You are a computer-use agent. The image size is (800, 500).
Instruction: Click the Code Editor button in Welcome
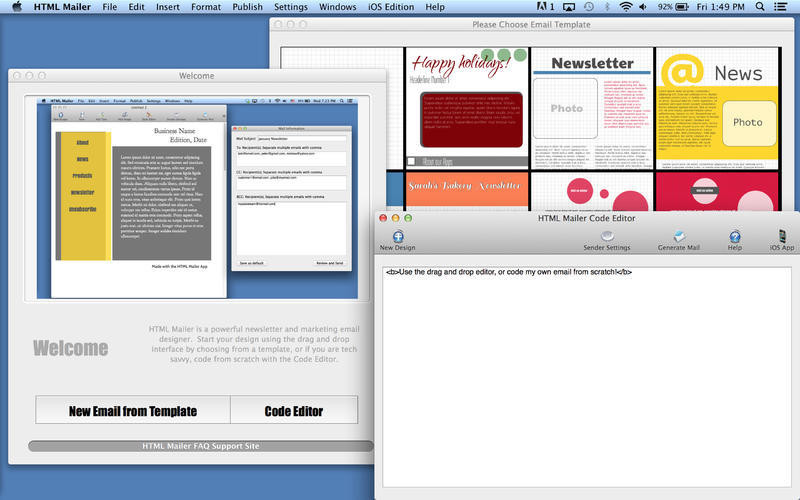[294, 410]
